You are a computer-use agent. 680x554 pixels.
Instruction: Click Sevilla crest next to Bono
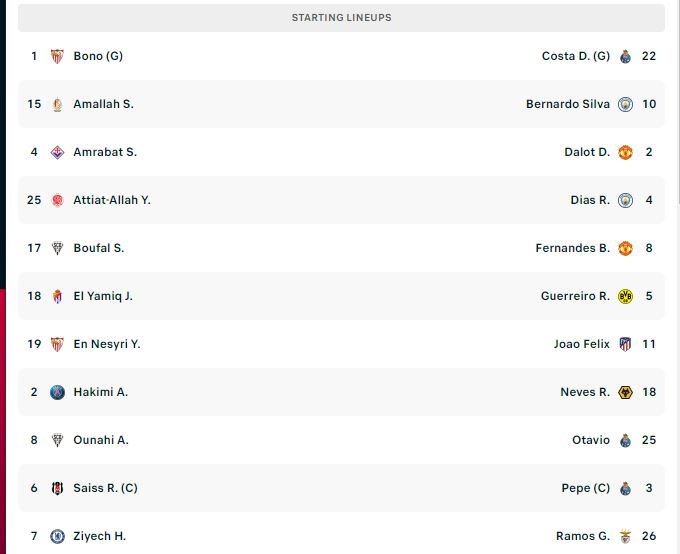click(x=57, y=56)
